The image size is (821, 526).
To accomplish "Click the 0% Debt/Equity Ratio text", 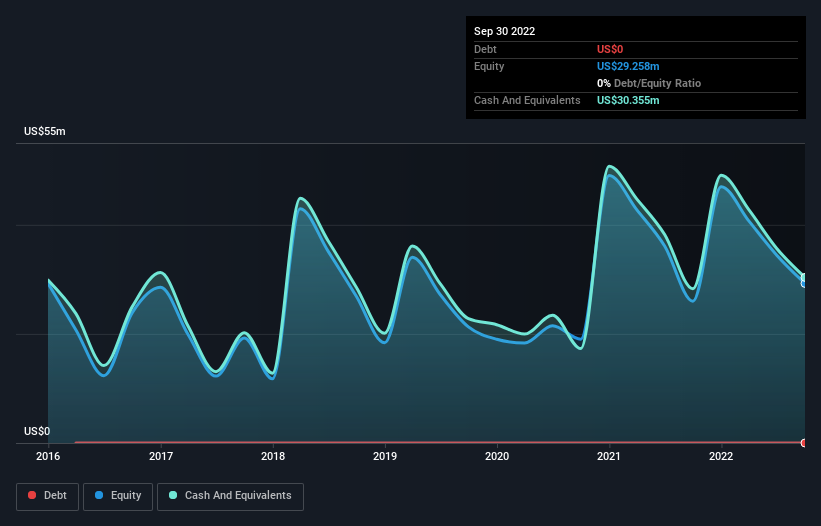I will click(x=649, y=83).
